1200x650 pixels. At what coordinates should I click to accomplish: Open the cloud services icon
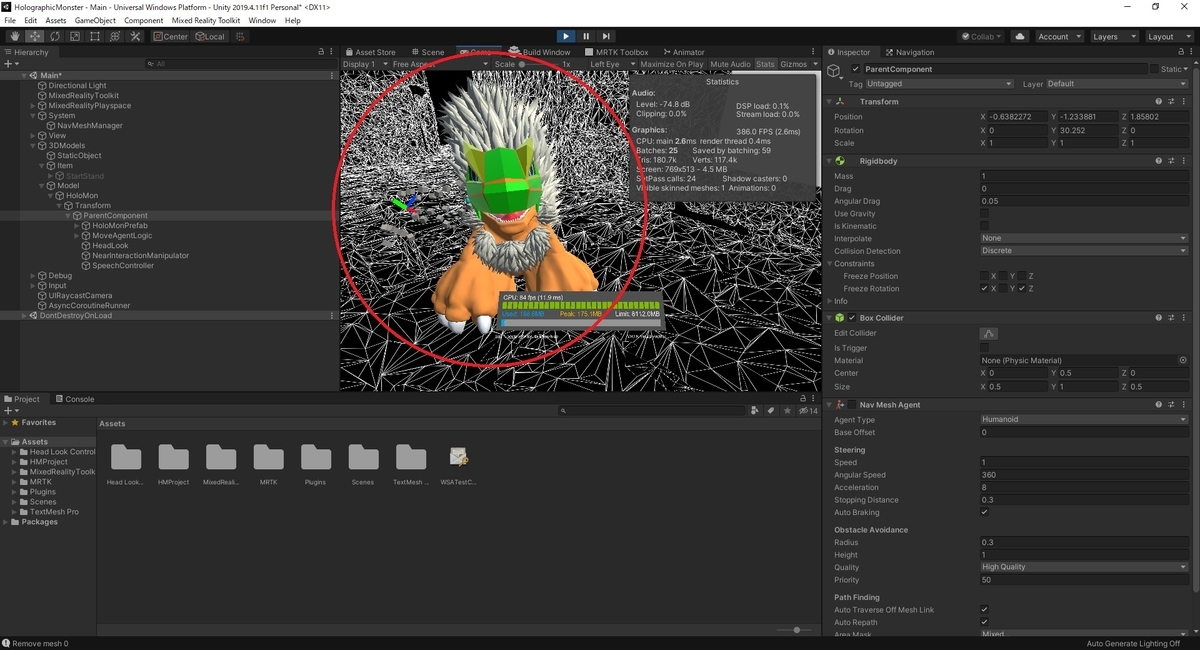[x=1020, y=36]
